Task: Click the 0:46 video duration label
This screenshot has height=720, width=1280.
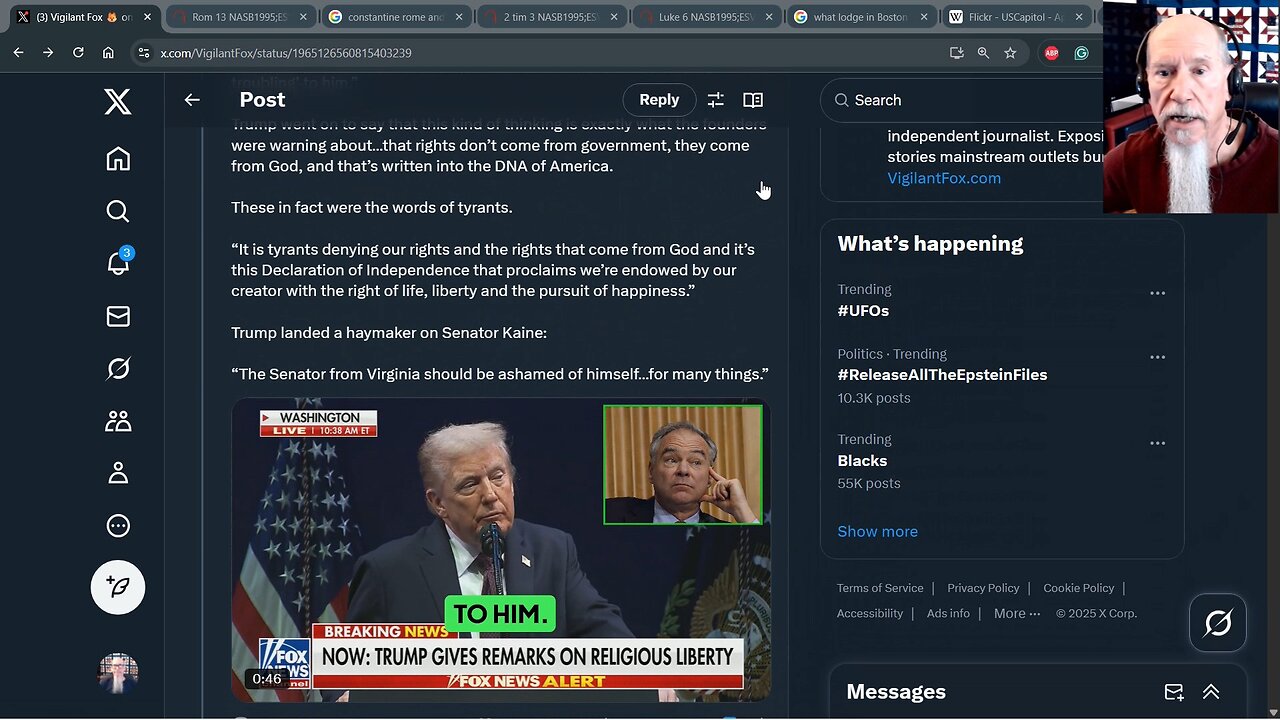Action: coord(267,679)
